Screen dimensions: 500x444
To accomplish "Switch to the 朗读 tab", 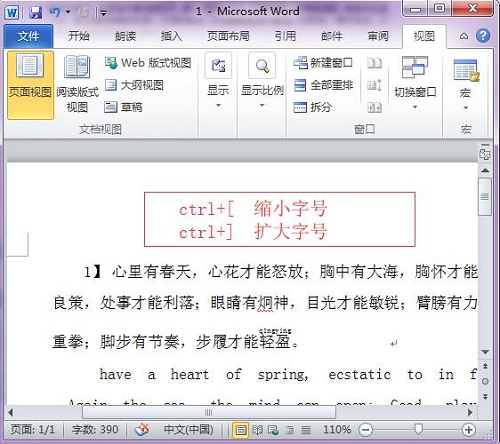I will pos(125,36).
